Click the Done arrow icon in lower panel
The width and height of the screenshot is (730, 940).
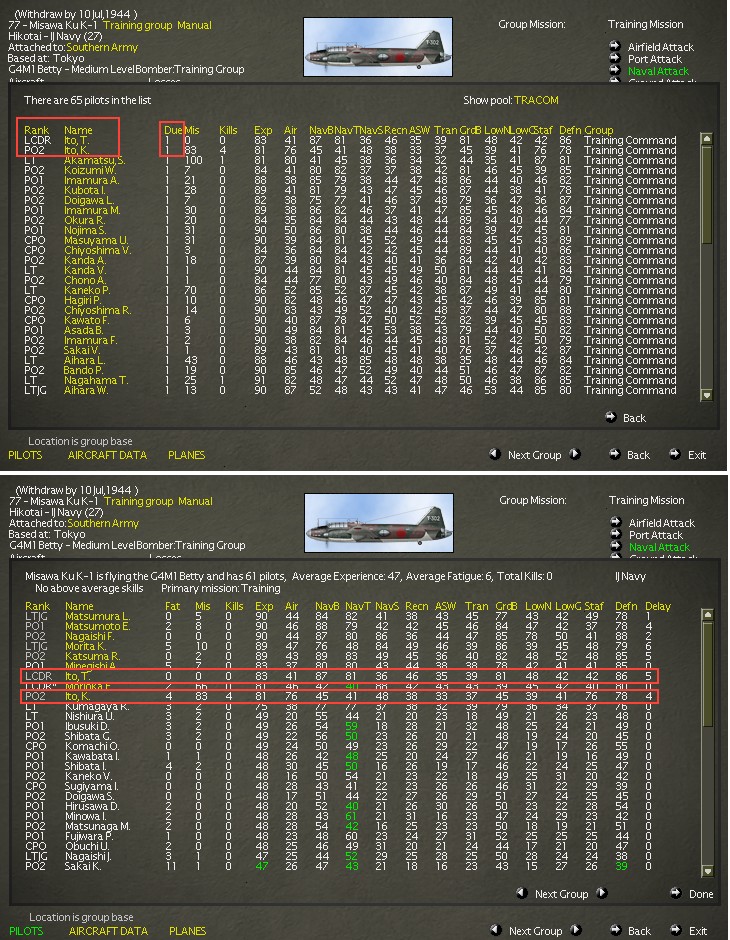coord(675,893)
